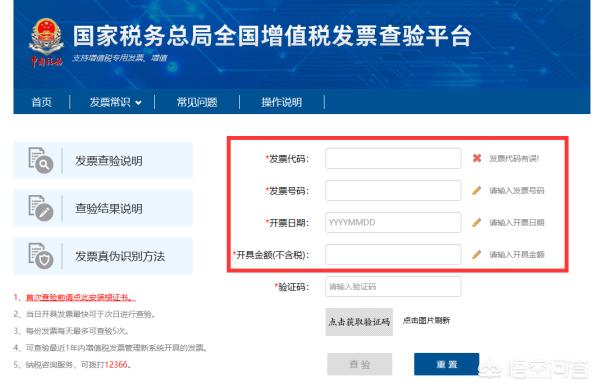Open 发票真伪识别方法 side panel button
600x390 pixels.
coord(103,256)
